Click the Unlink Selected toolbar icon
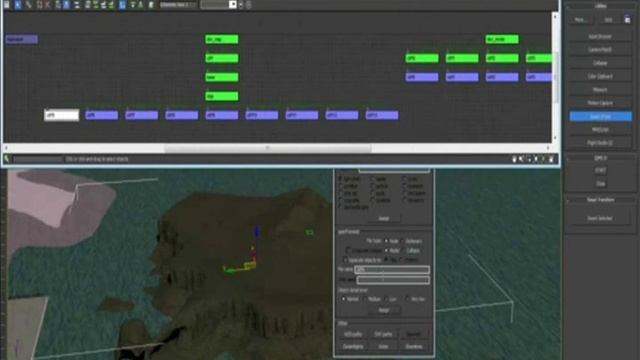The image size is (640, 360). point(39,4)
